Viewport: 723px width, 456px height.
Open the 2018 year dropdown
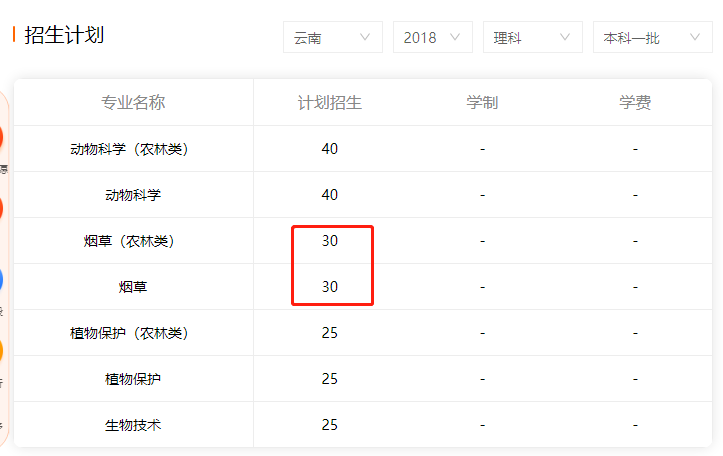pos(432,38)
